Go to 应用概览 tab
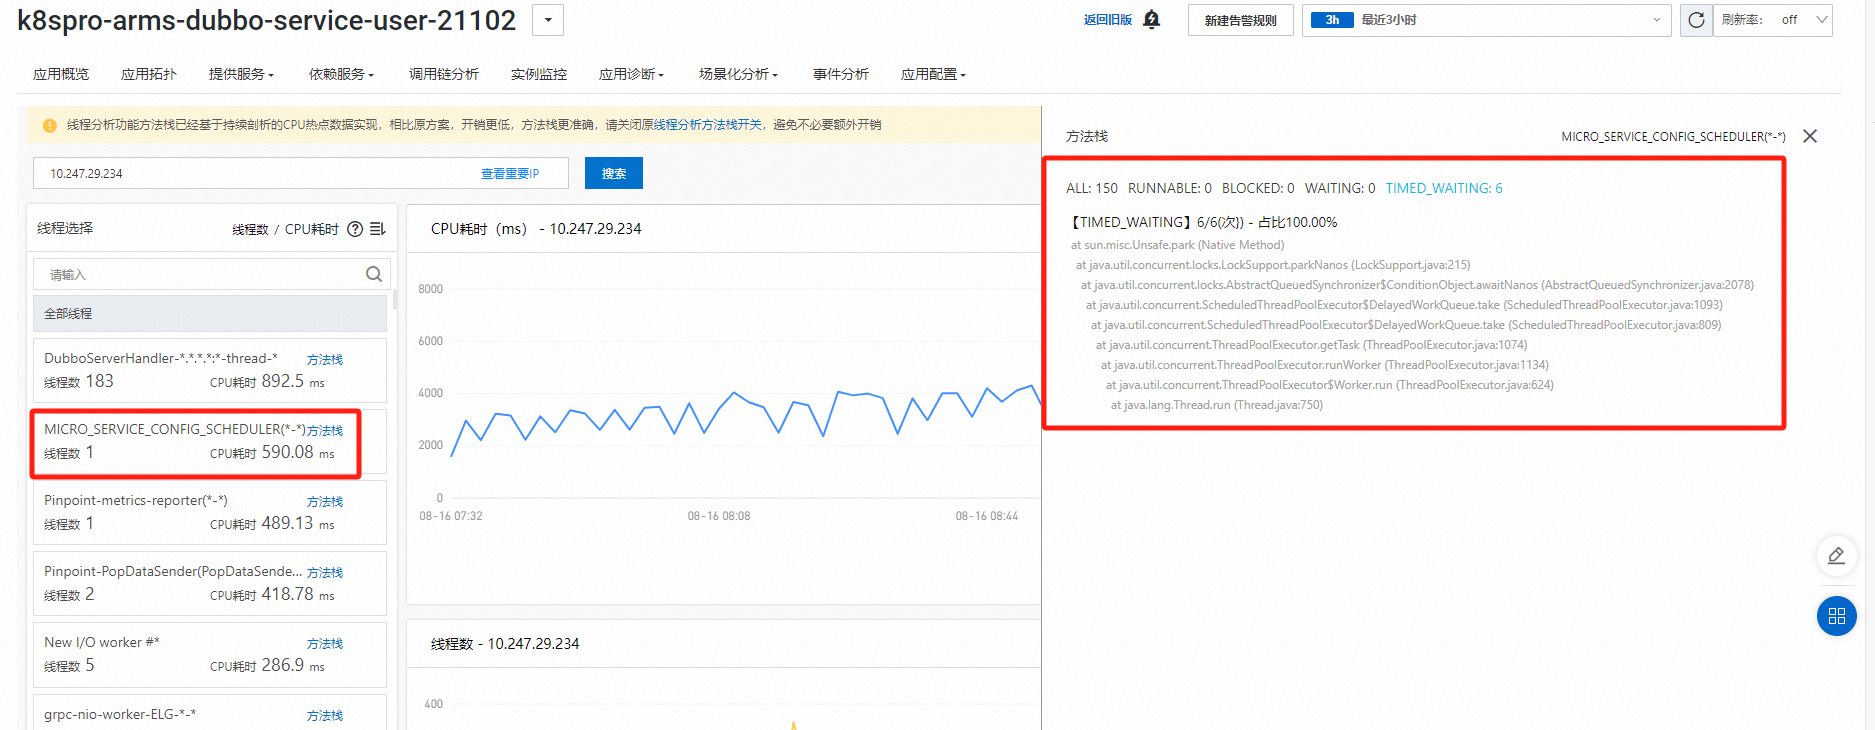Viewport: 1875px width, 730px height. (61, 74)
